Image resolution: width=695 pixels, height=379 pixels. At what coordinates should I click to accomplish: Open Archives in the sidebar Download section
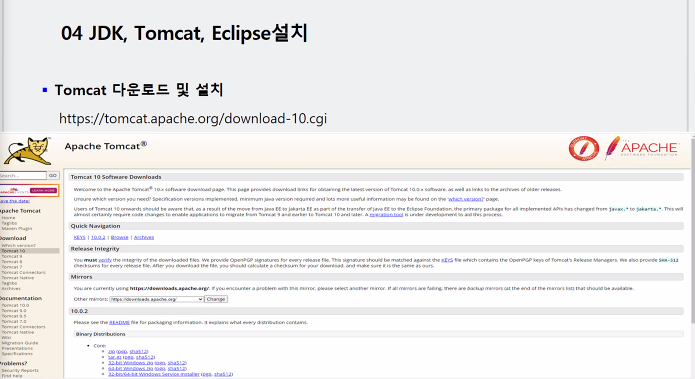11,288
